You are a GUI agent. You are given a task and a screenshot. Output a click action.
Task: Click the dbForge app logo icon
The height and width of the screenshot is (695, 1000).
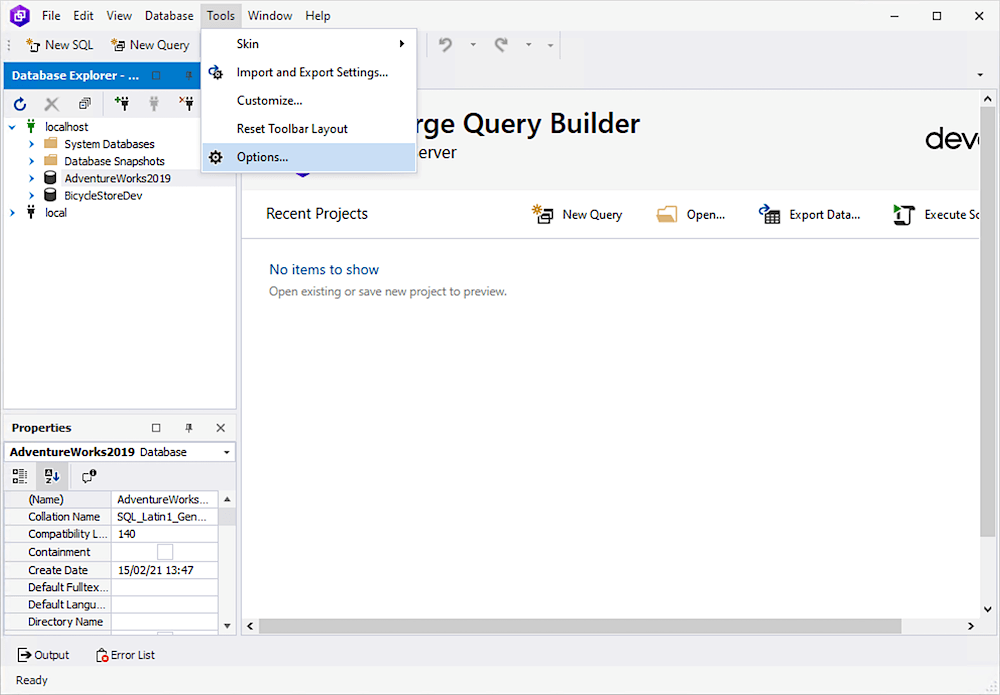pos(20,15)
